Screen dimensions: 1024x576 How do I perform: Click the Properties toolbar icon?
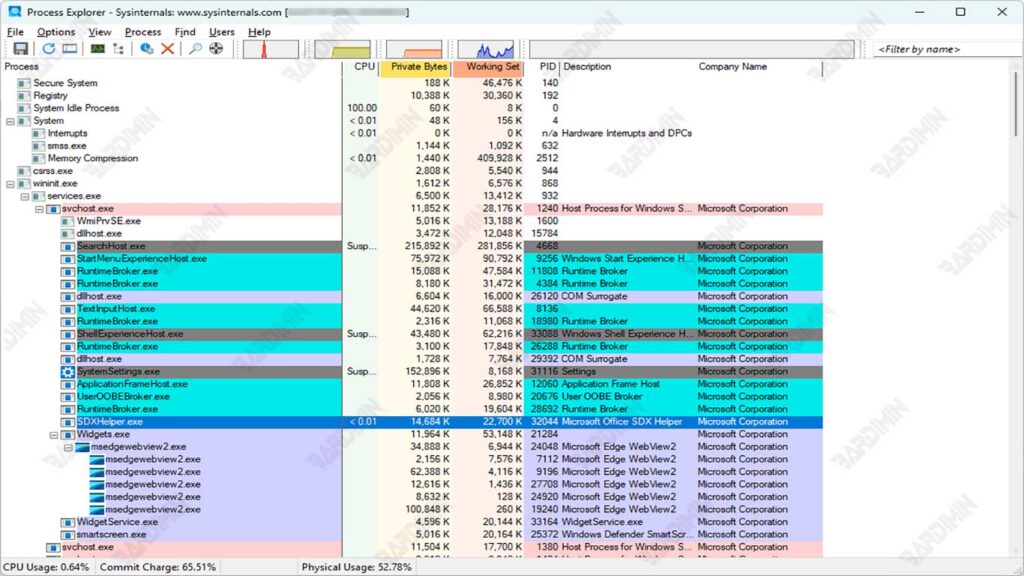146,49
